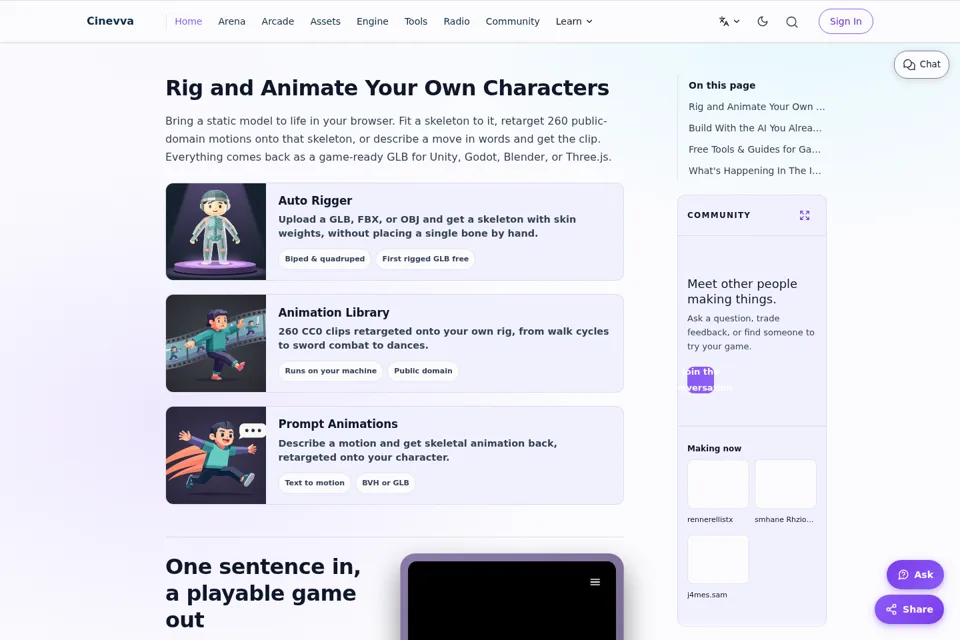
Task: Visit the Community nav link
Action: 512,21
